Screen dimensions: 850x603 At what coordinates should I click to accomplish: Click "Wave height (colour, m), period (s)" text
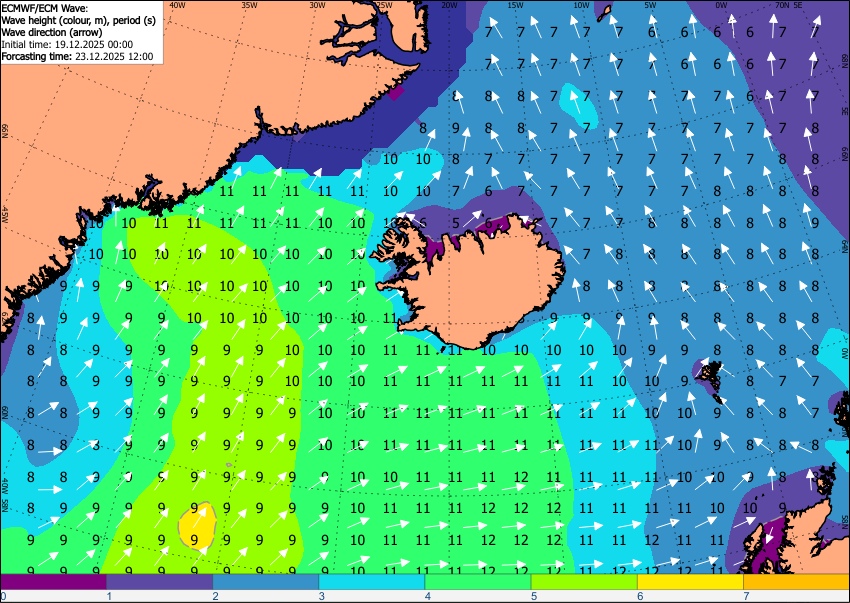pos(79,20)
